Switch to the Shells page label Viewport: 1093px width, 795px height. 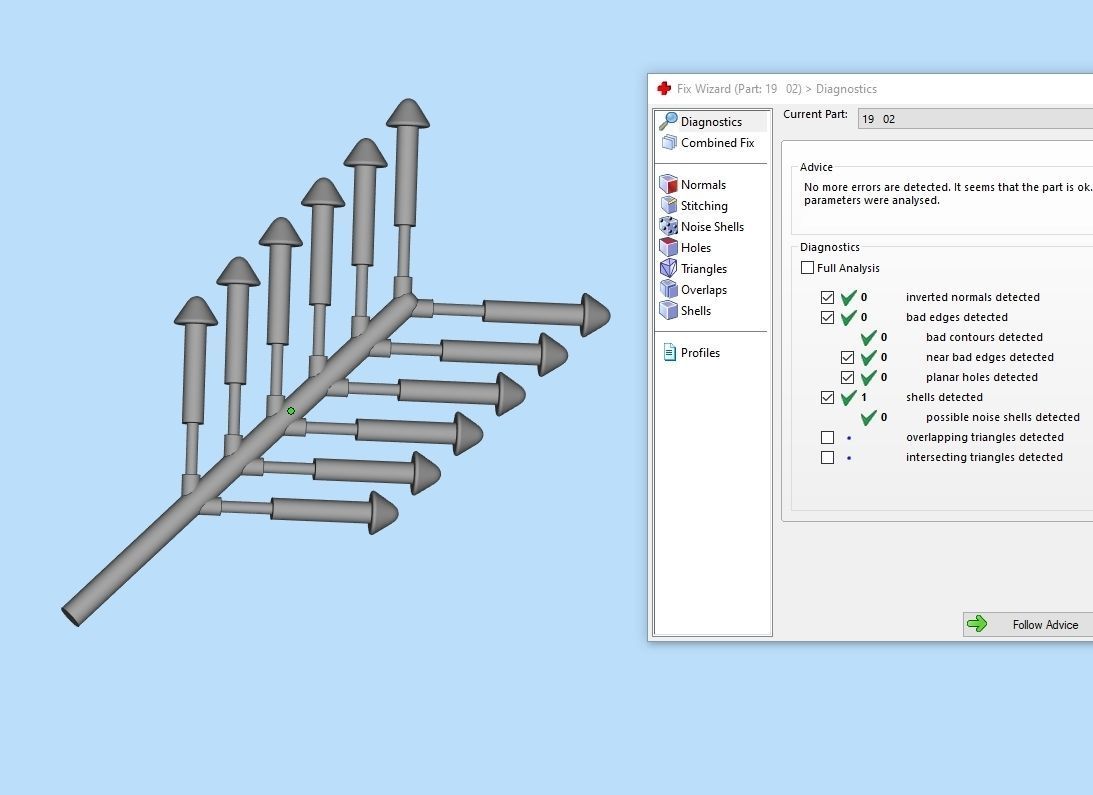696,310
